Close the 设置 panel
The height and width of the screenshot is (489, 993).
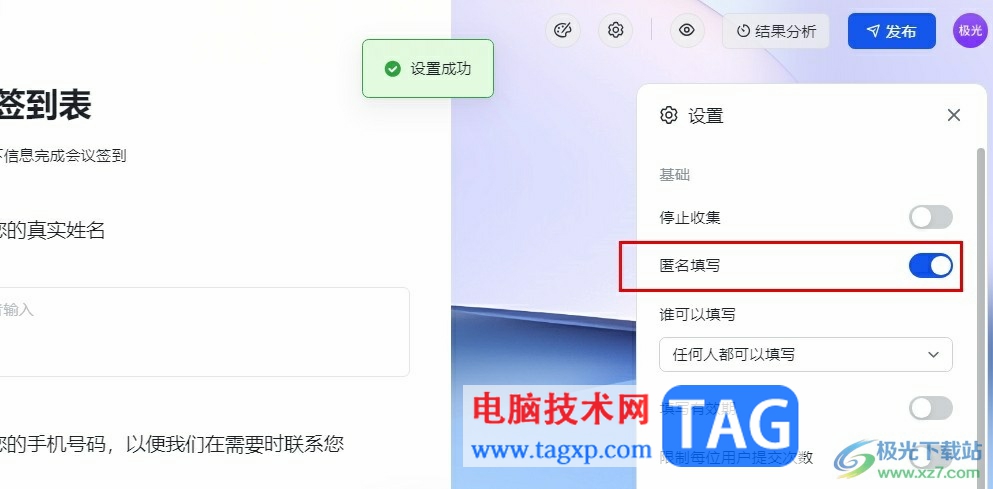[954, 115]
